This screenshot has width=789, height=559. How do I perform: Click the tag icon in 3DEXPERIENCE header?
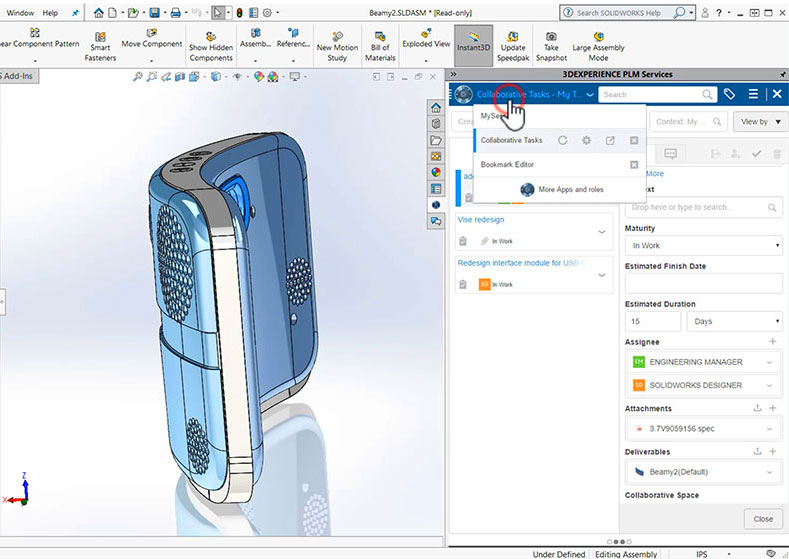coord(730,94)
